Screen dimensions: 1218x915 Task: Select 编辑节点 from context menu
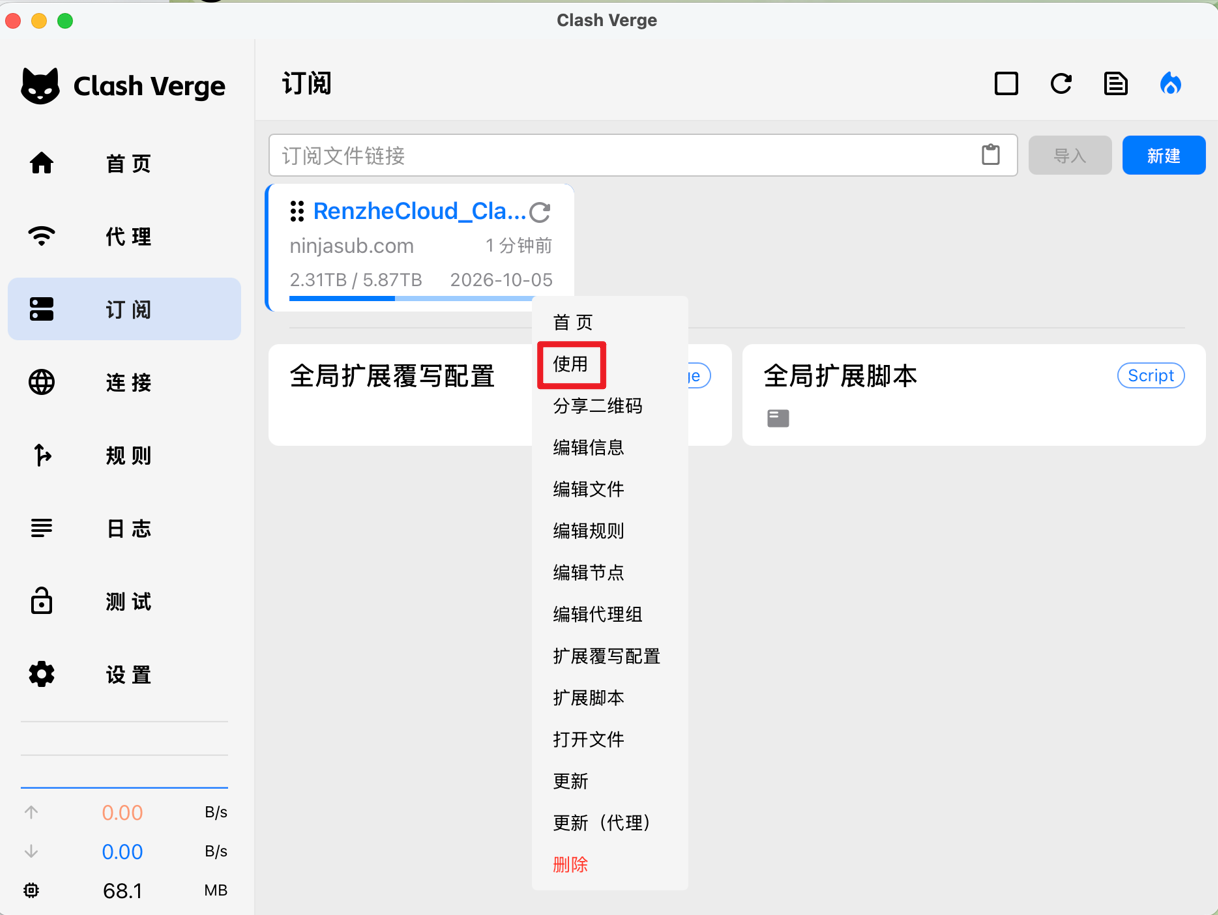click(610, 572)
